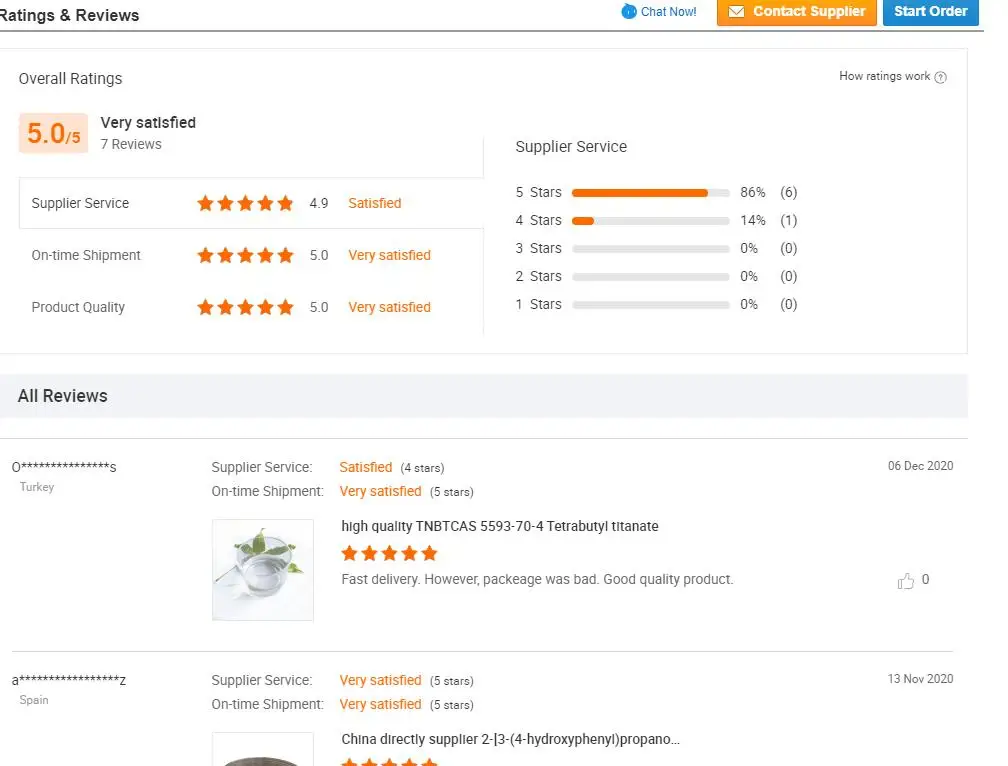
Task: Open Chat Now messenger link
Action: click(x=659, y=12)
